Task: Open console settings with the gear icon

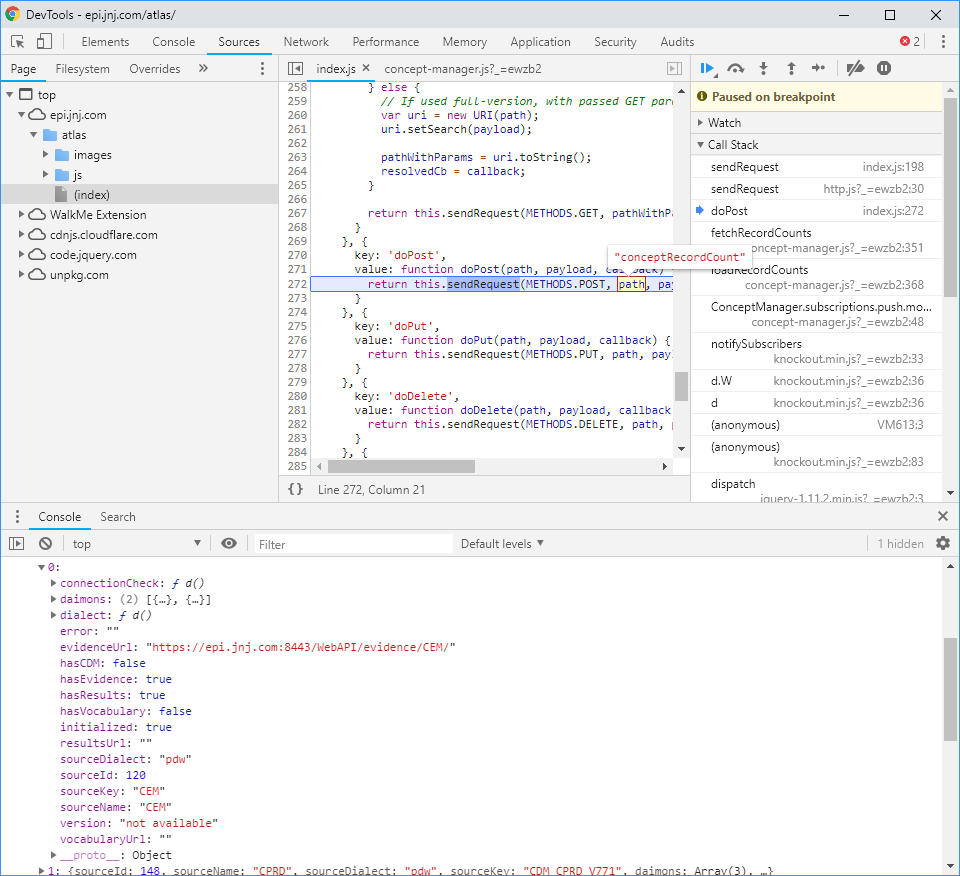Action: coord(941,543)
